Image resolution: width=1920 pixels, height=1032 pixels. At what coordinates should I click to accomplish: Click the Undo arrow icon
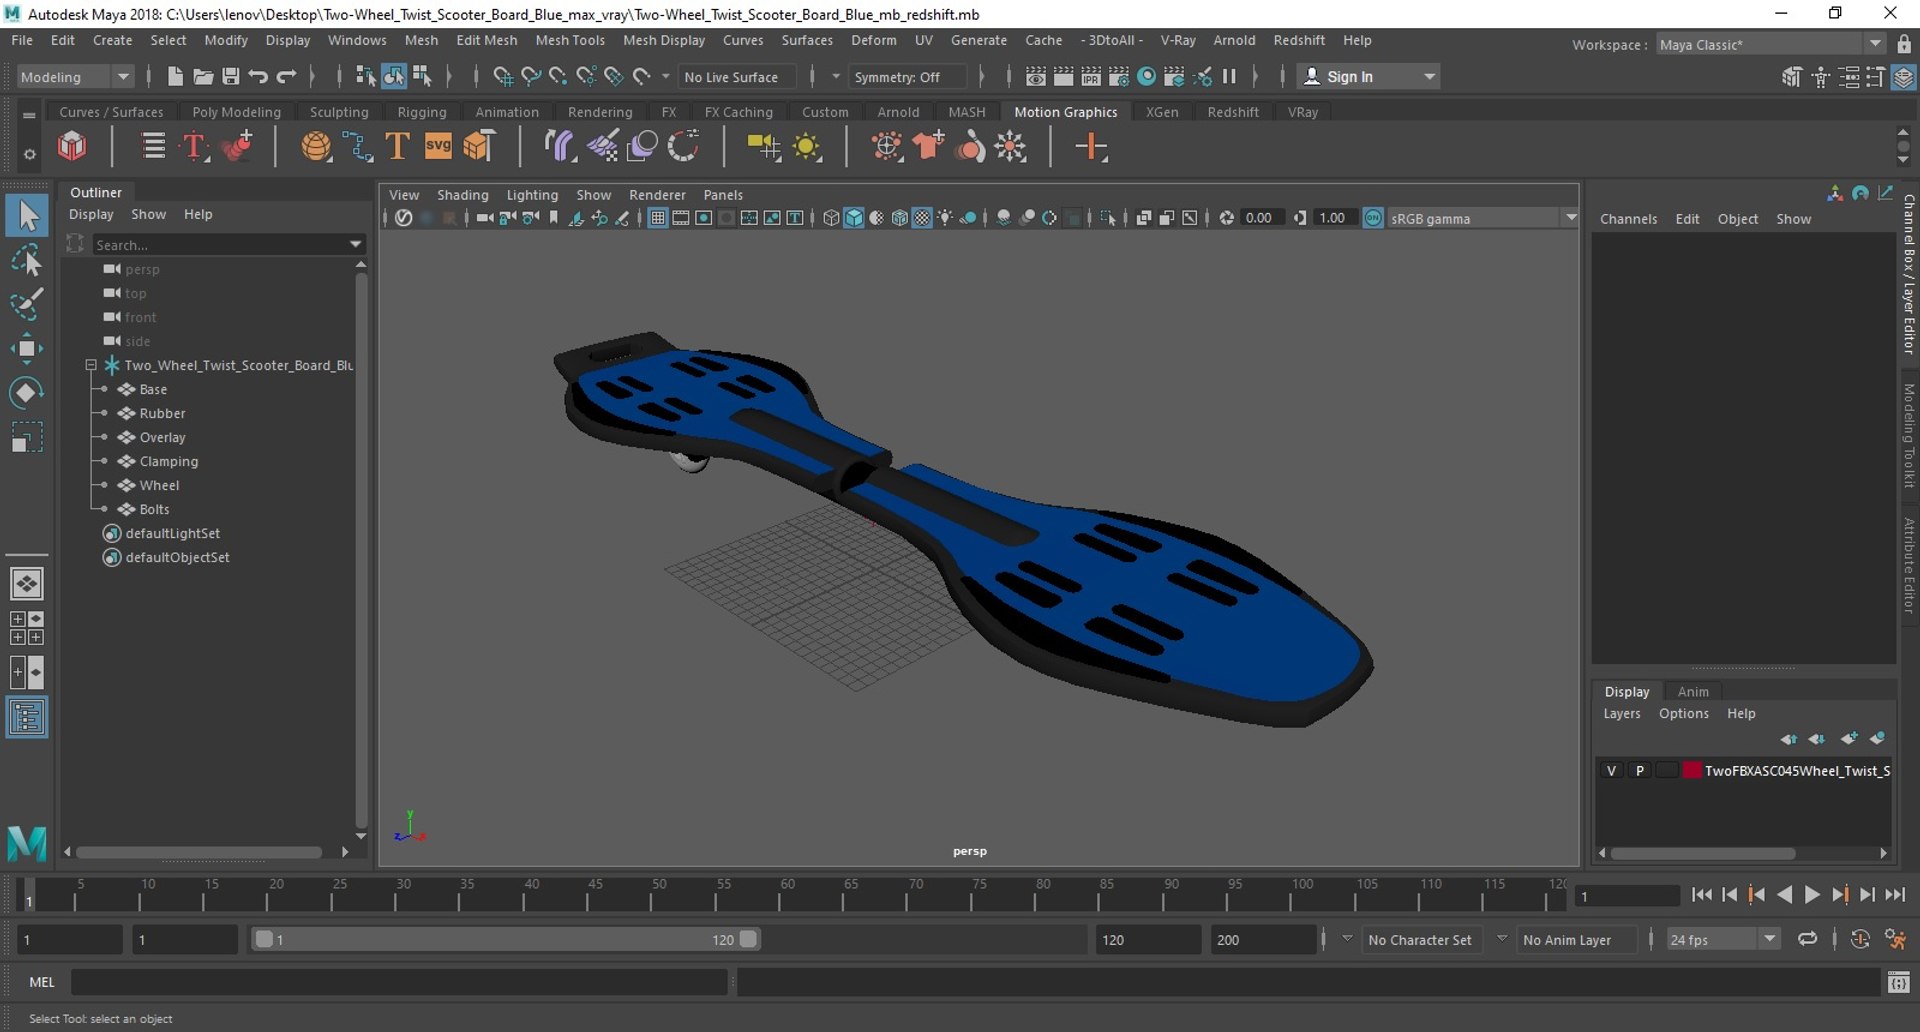(x=258, y=76)
